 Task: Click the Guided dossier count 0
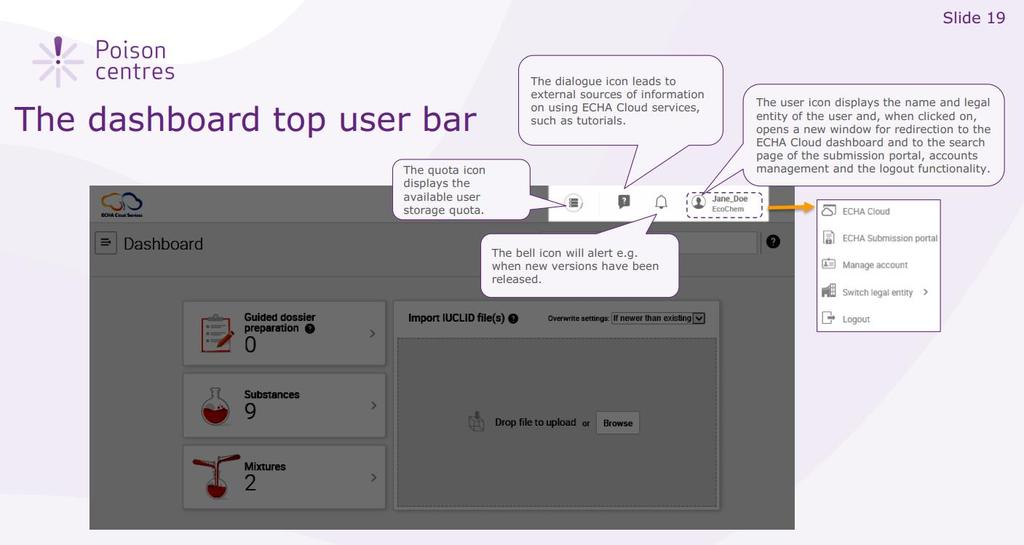250,345
